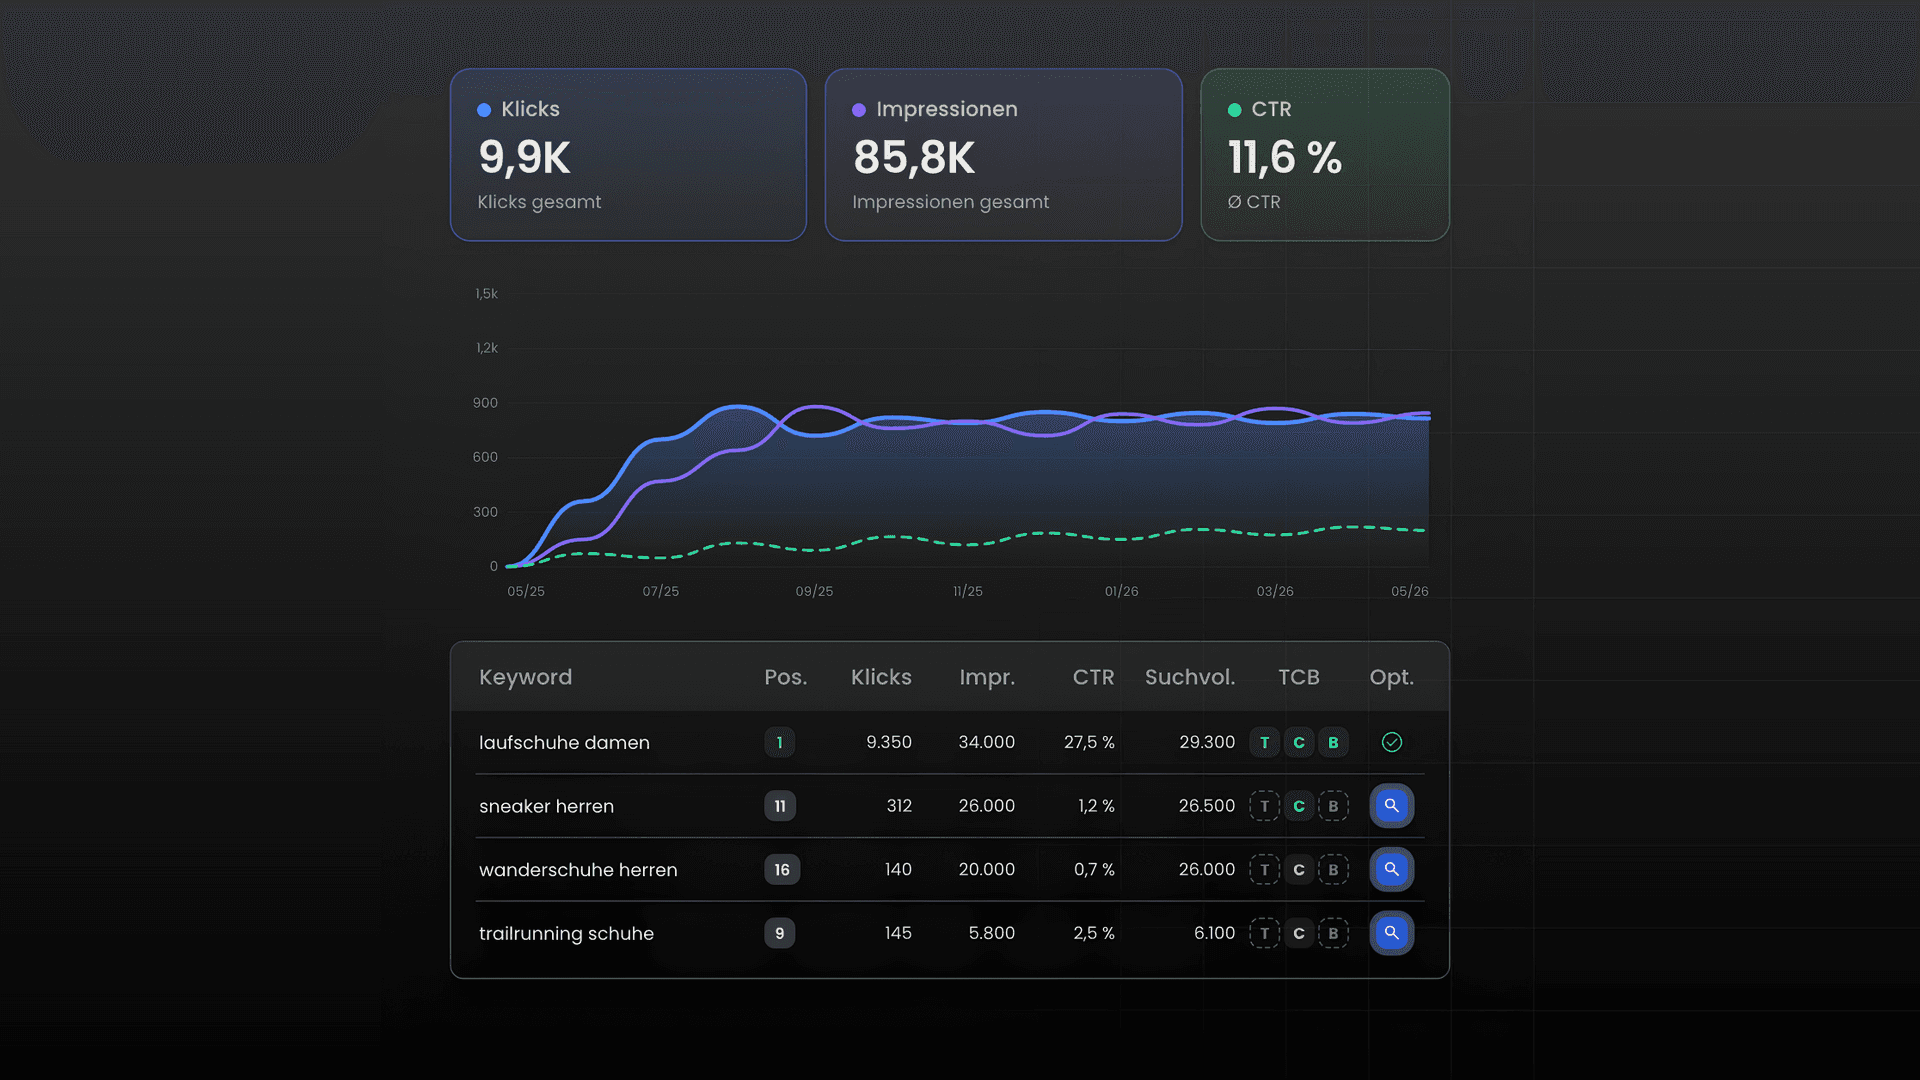1920x1080 pixels.
Task: Click the 11,6 % average CTR figure
Action: (1285, 158)
